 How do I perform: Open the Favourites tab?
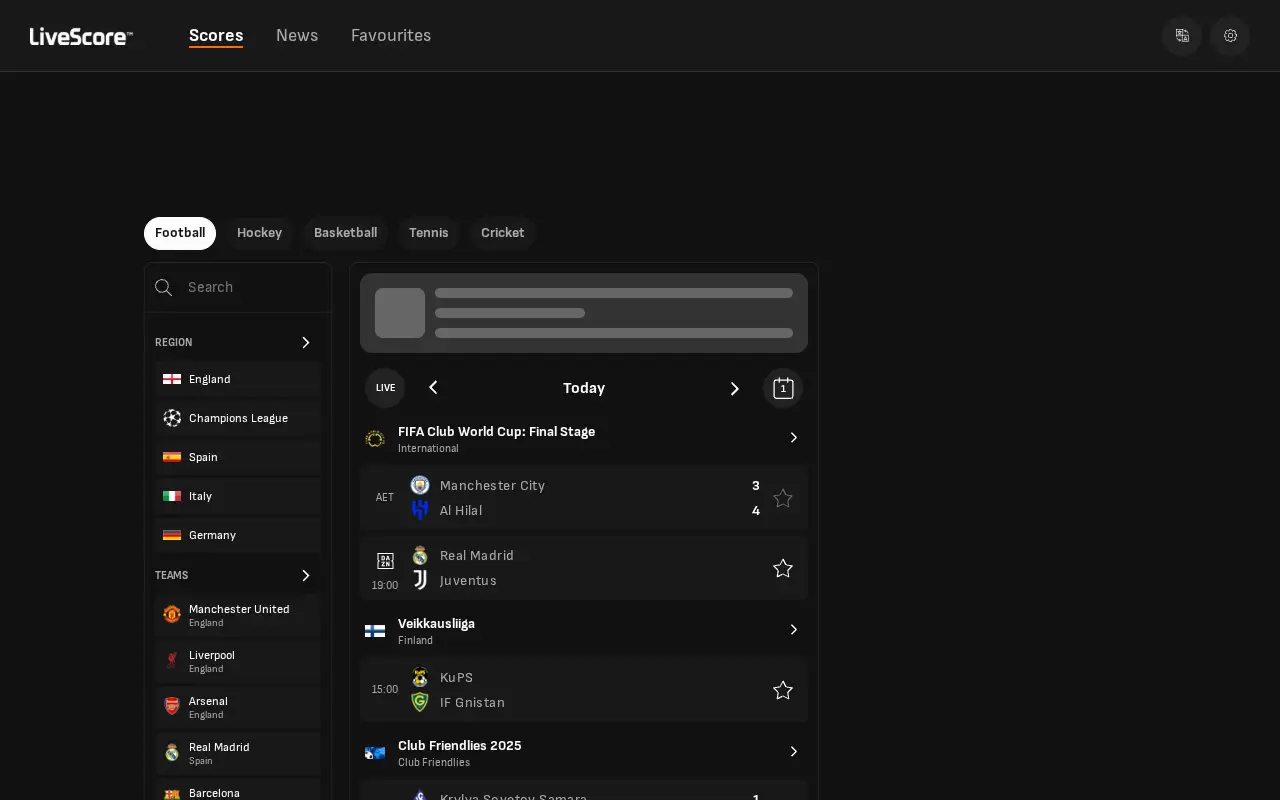pos(391,36)
